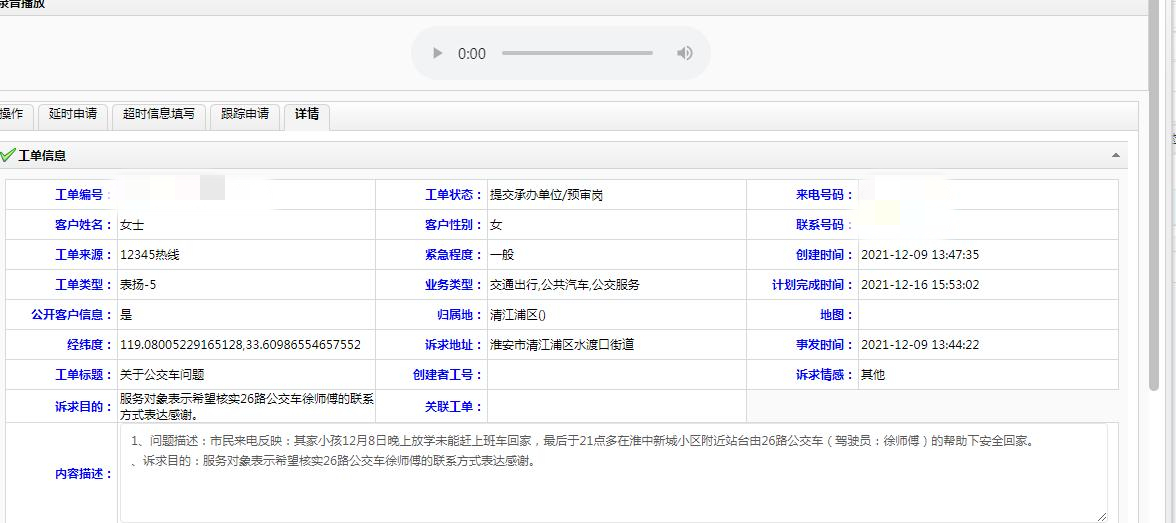Open the 超时信息填写 tab
Screen dimensions: 1176x523
[x=159, y=115]
